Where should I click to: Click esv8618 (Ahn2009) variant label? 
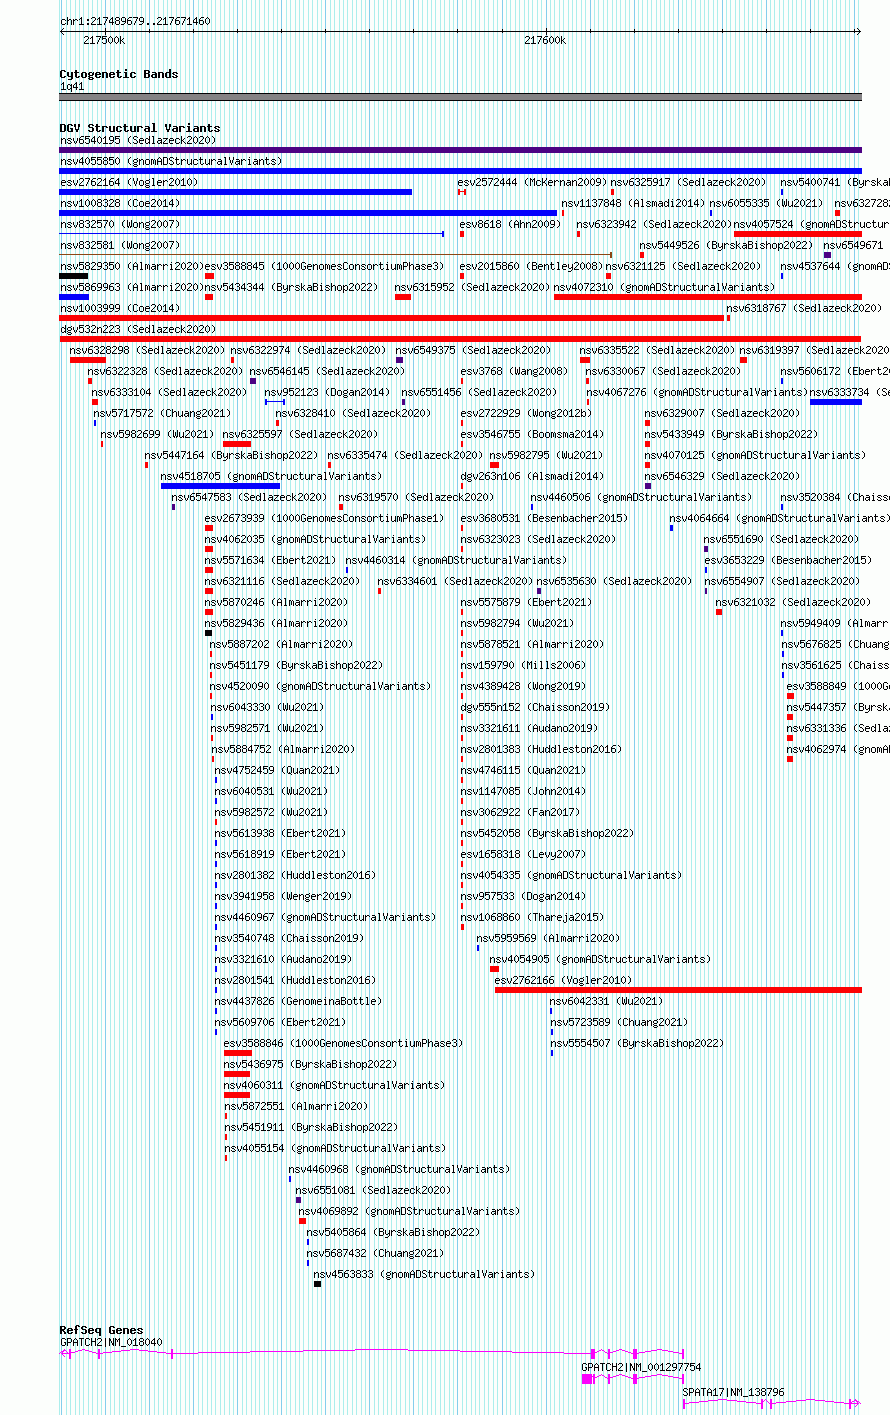[x=511, y=224]
